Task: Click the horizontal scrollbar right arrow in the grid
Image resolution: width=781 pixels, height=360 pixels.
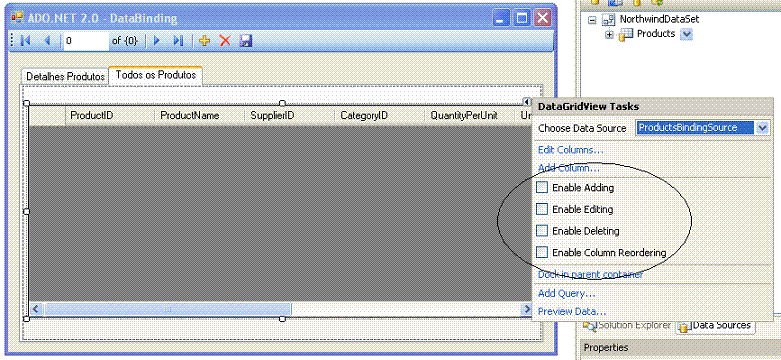Action: tap(527, 309)
